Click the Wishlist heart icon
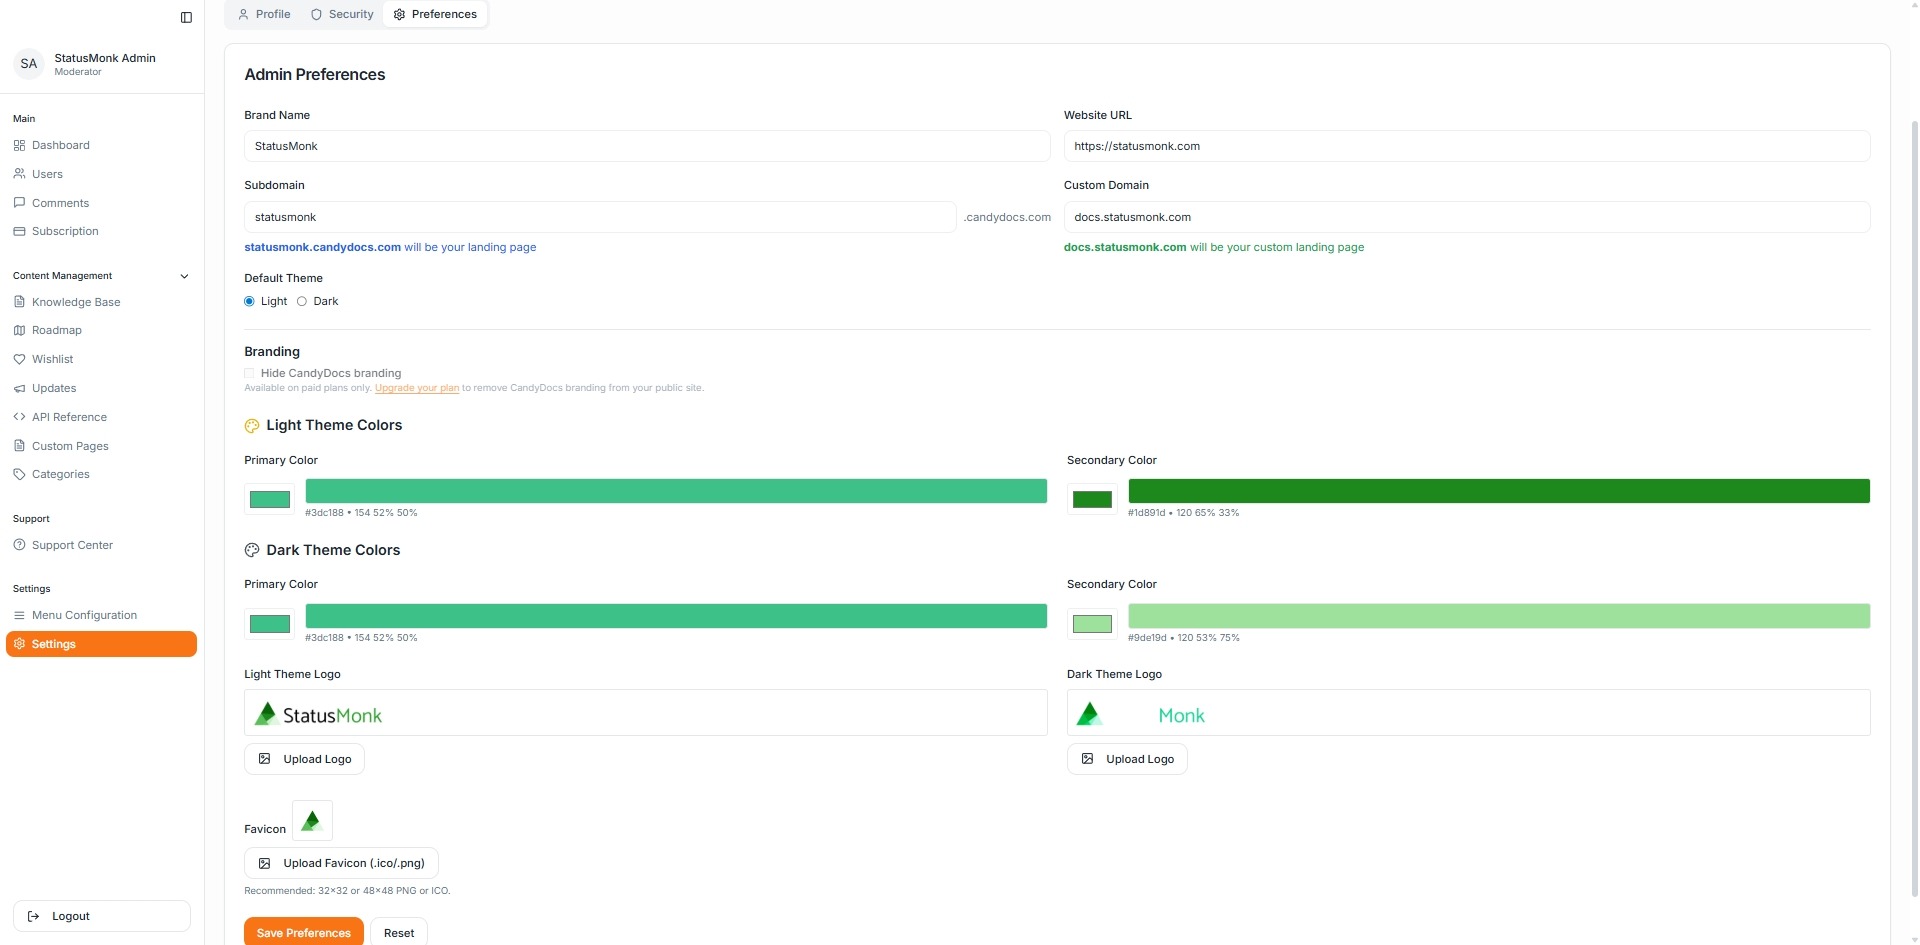This screenshot has height=945, width=1920. click(x=19, y=359)
